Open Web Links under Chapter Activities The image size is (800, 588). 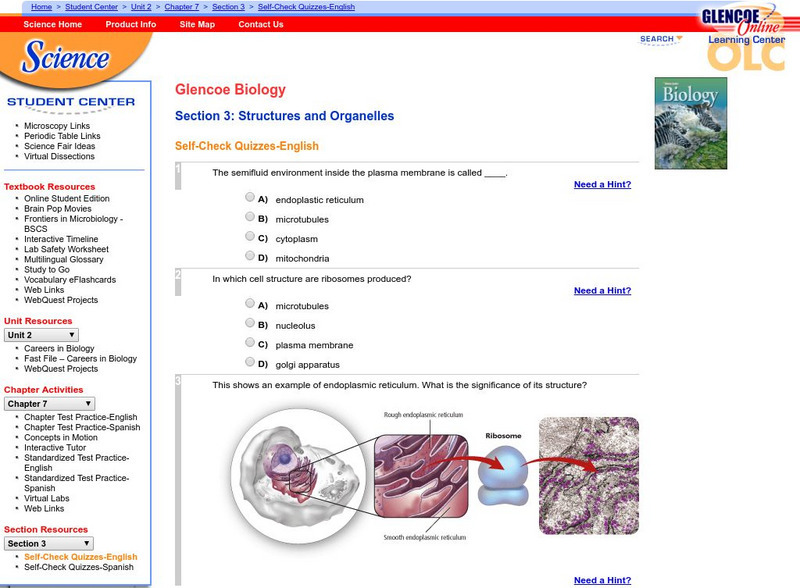pos(44,508)
